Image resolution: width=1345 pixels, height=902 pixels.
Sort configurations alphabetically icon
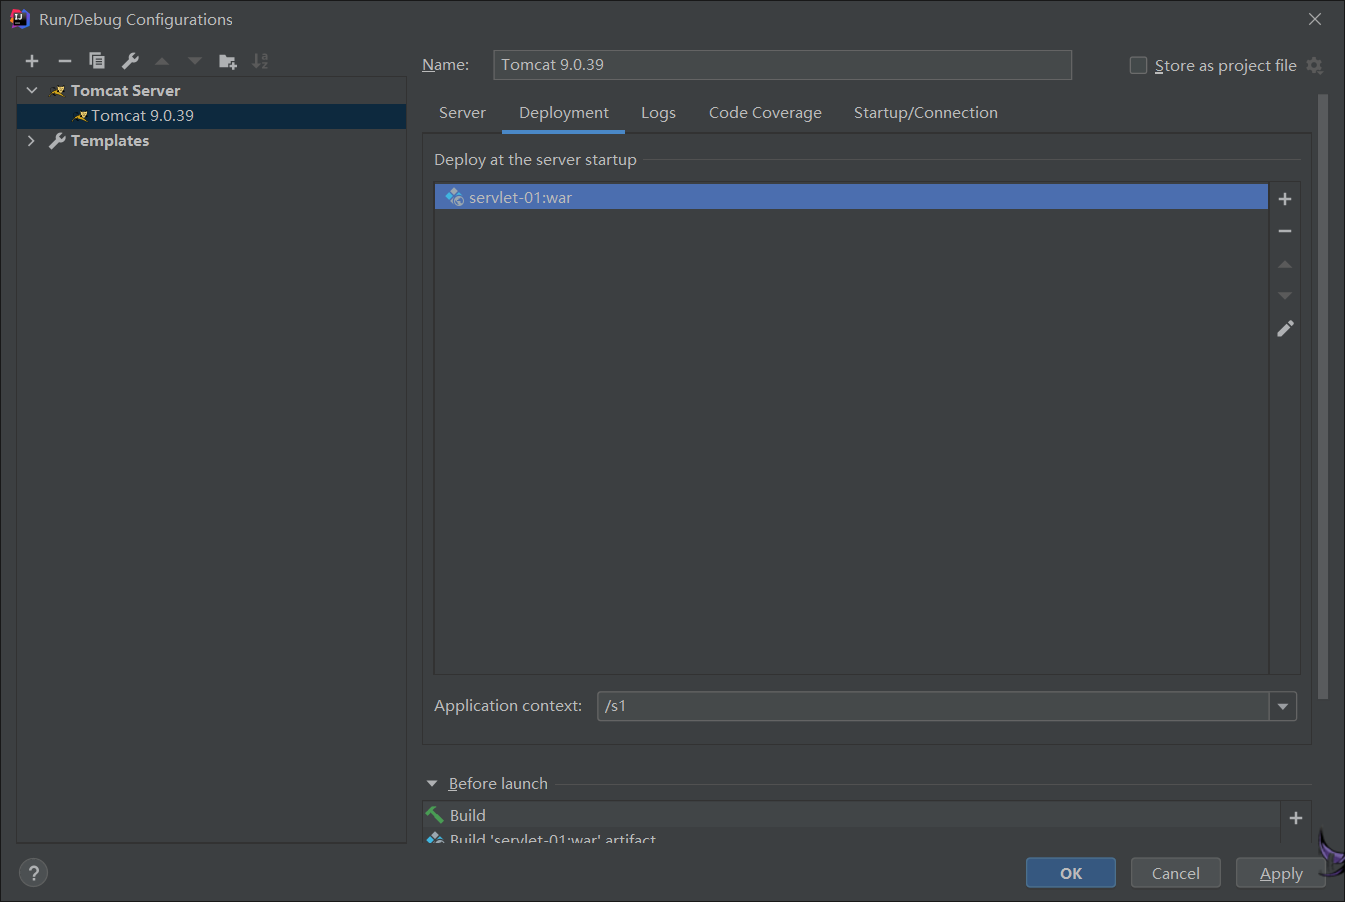(260, 61)
